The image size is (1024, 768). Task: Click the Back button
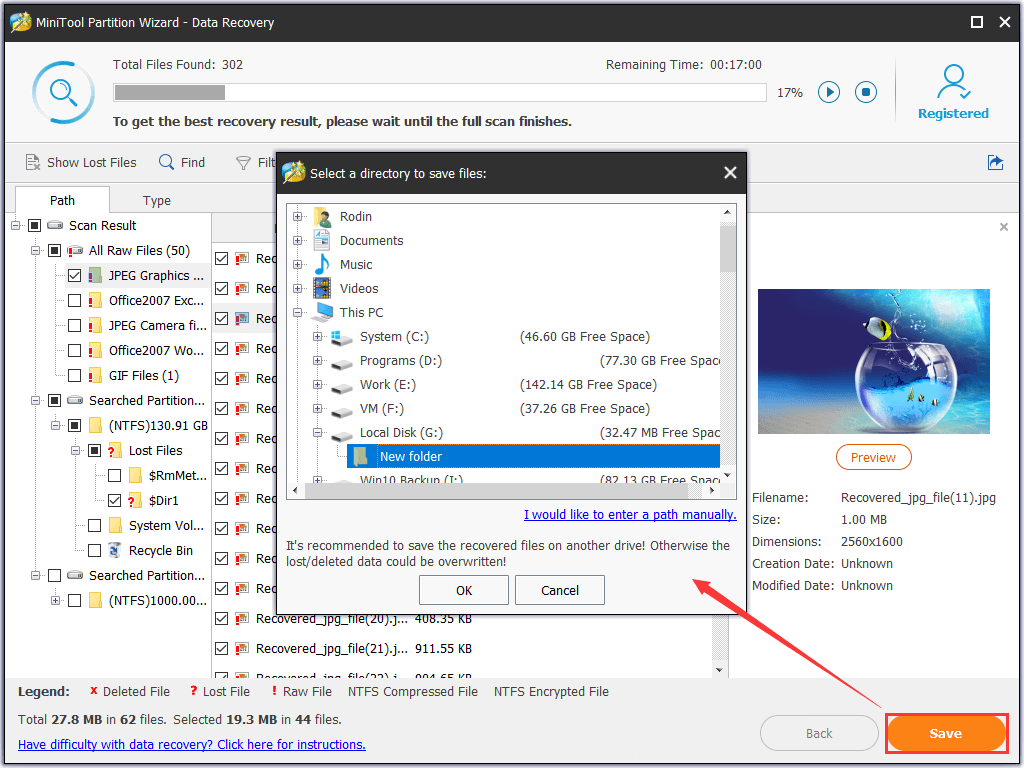819,733
